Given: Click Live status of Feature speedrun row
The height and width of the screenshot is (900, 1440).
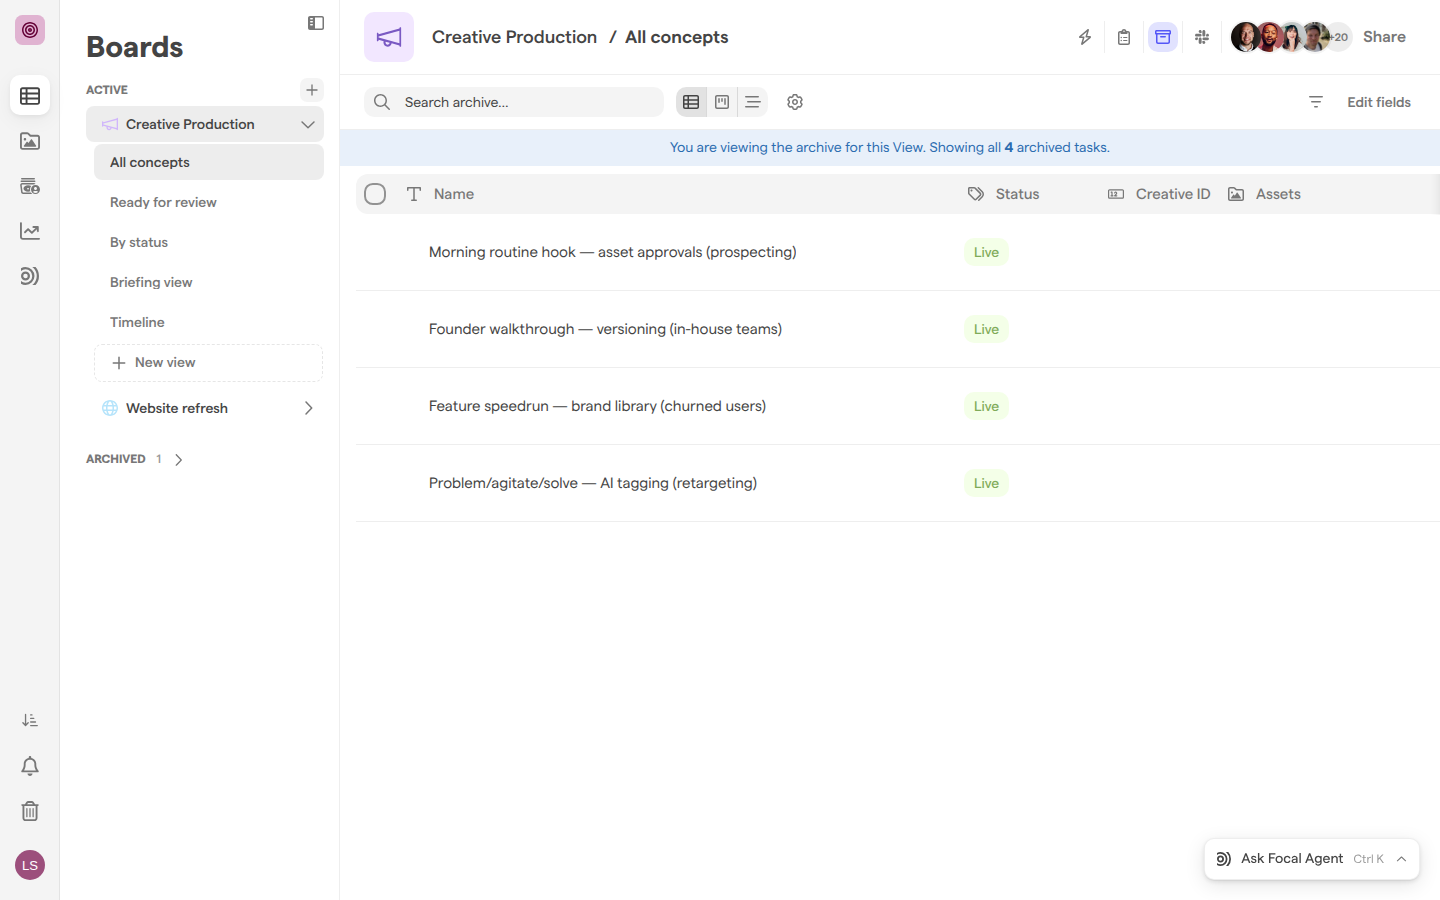Looking at the screenshot, I should [986, 406].
